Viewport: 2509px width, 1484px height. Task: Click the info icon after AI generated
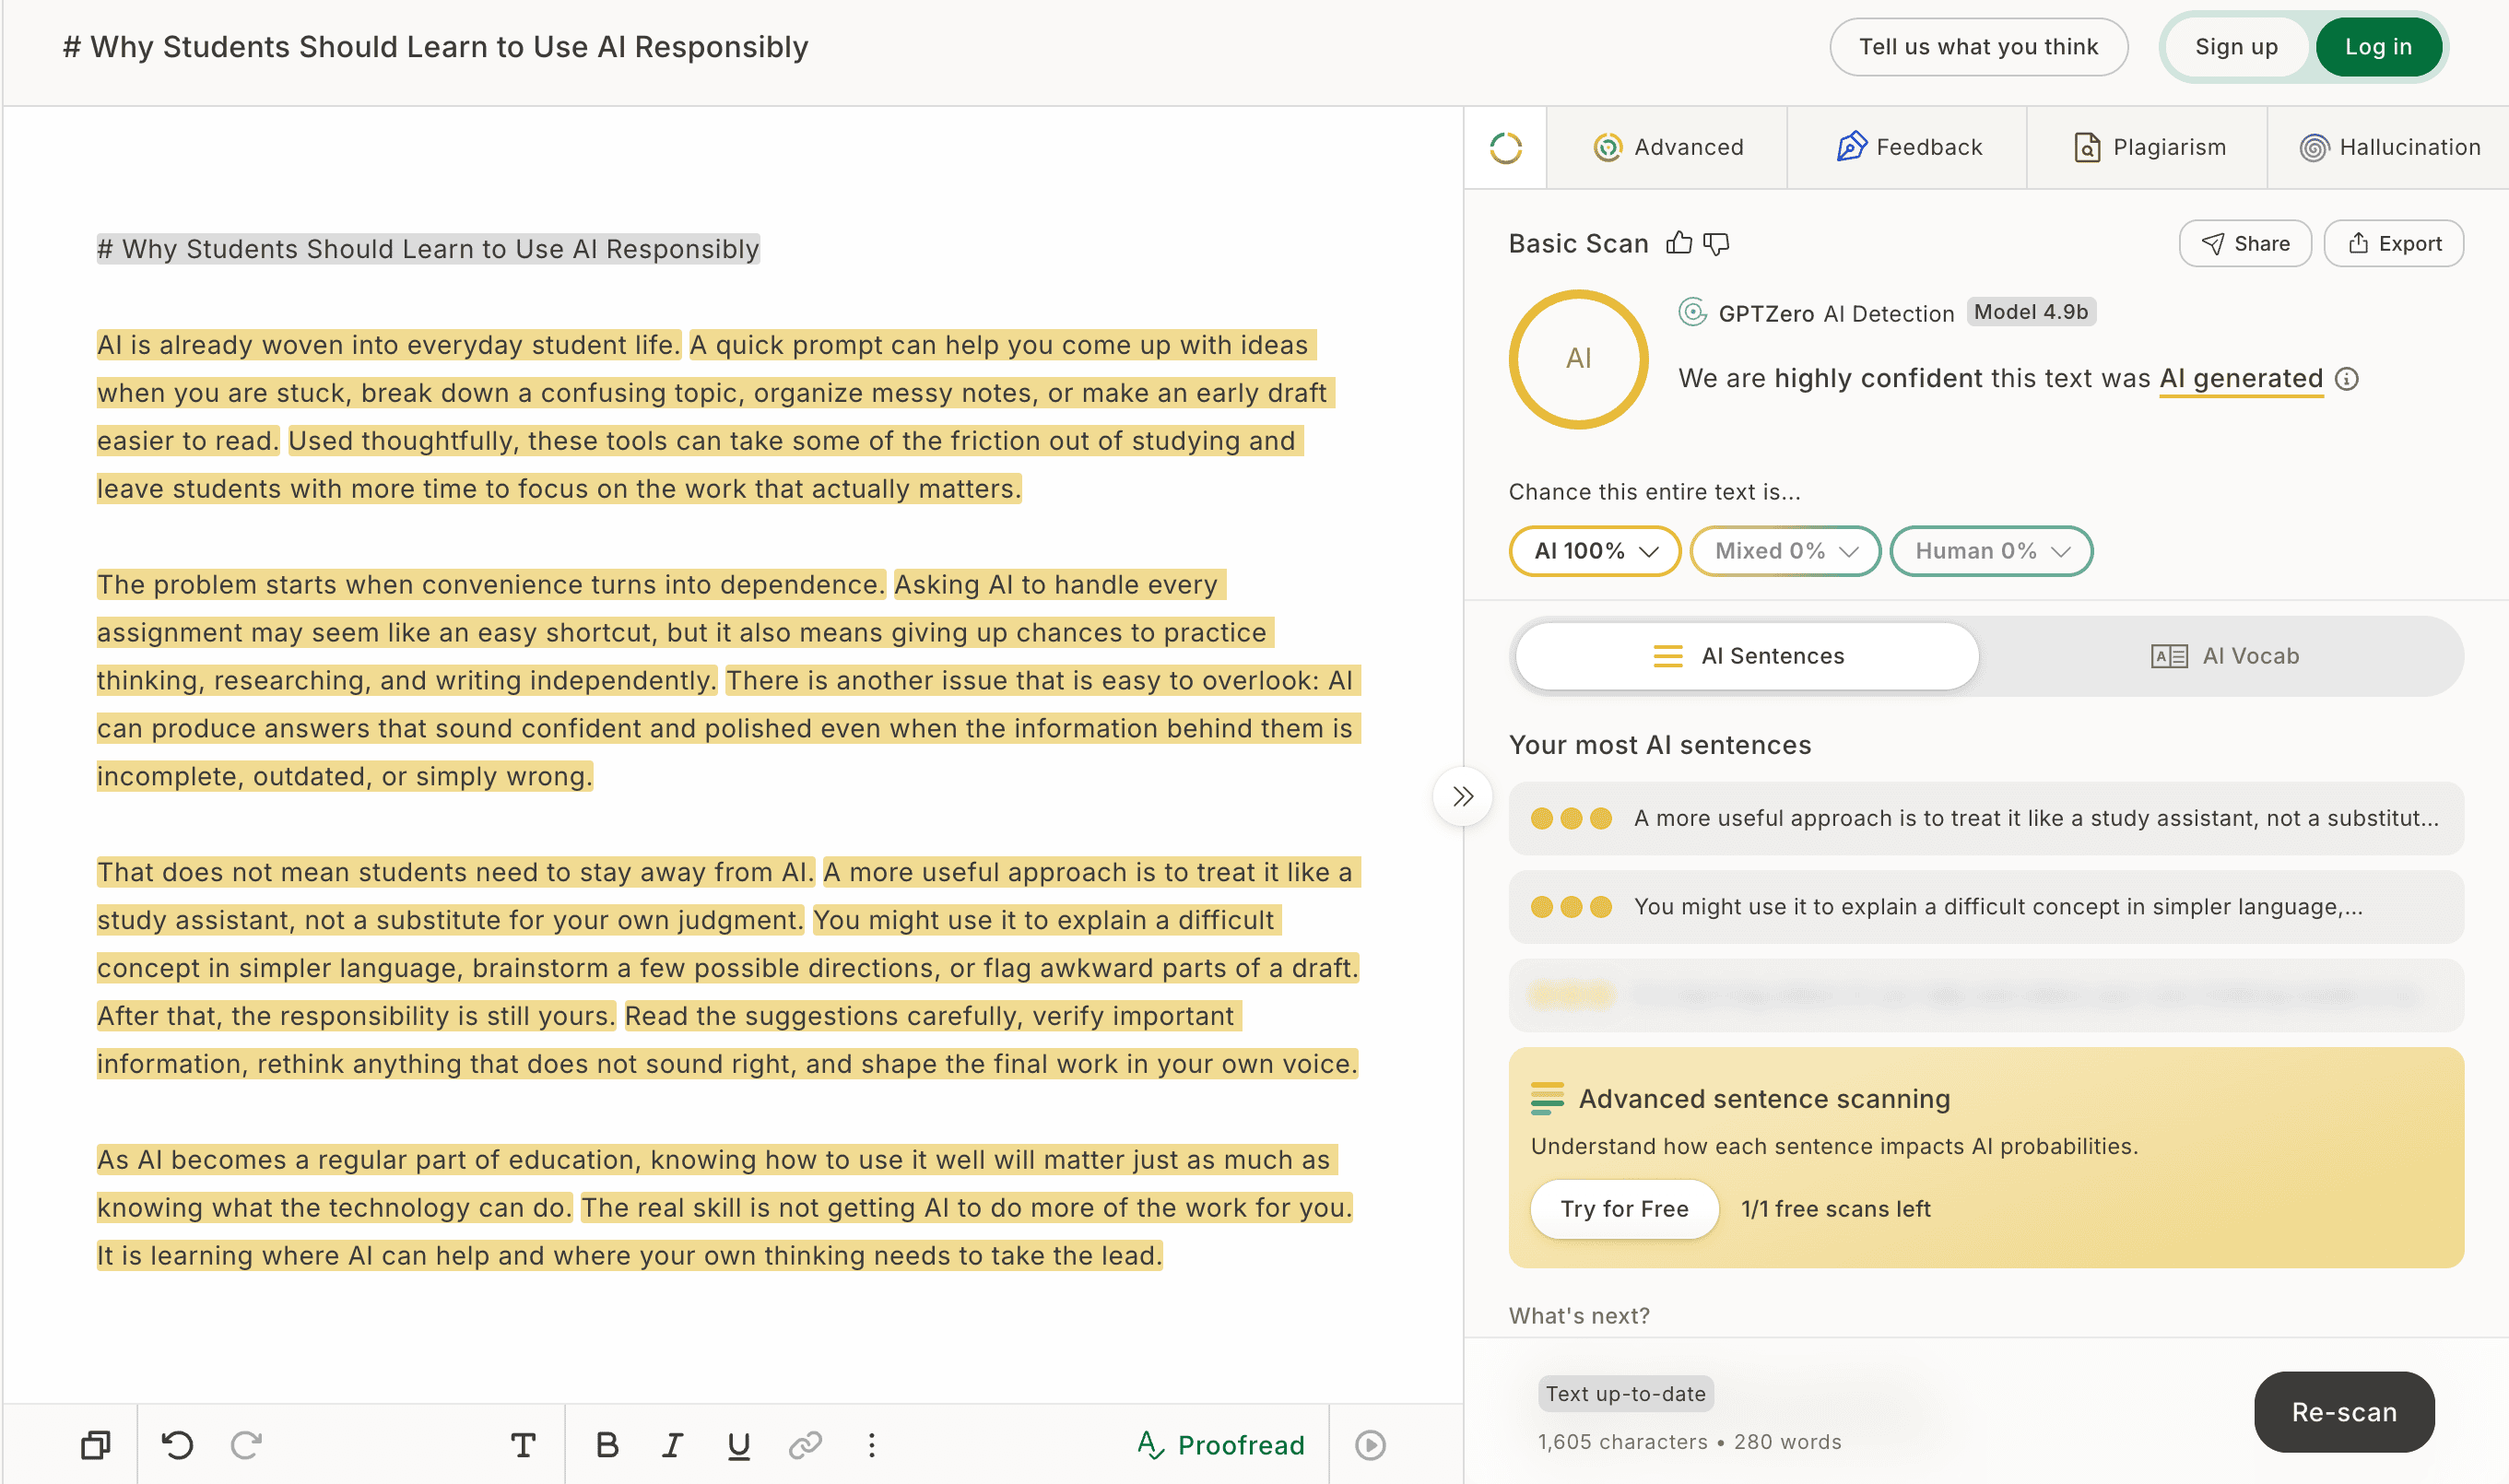tap(2346, 378)
